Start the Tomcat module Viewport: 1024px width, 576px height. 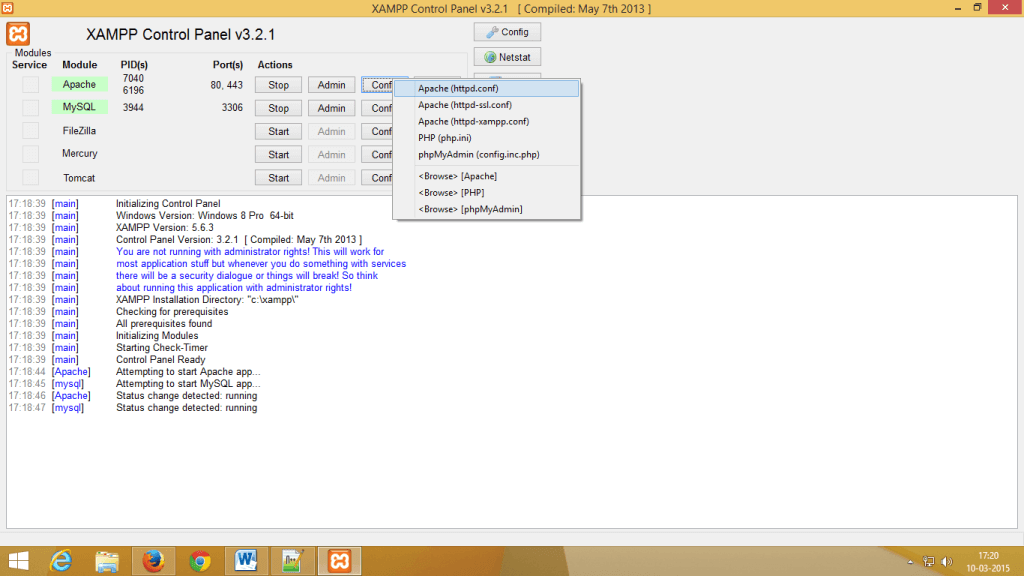(278, 178)
